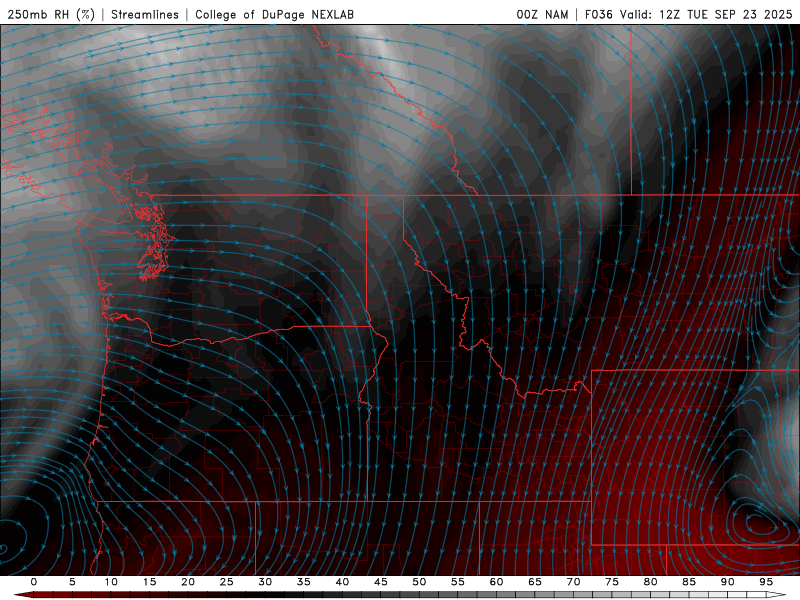Click the color bar label "0"
Screen dimensions: 800x600
34,582
